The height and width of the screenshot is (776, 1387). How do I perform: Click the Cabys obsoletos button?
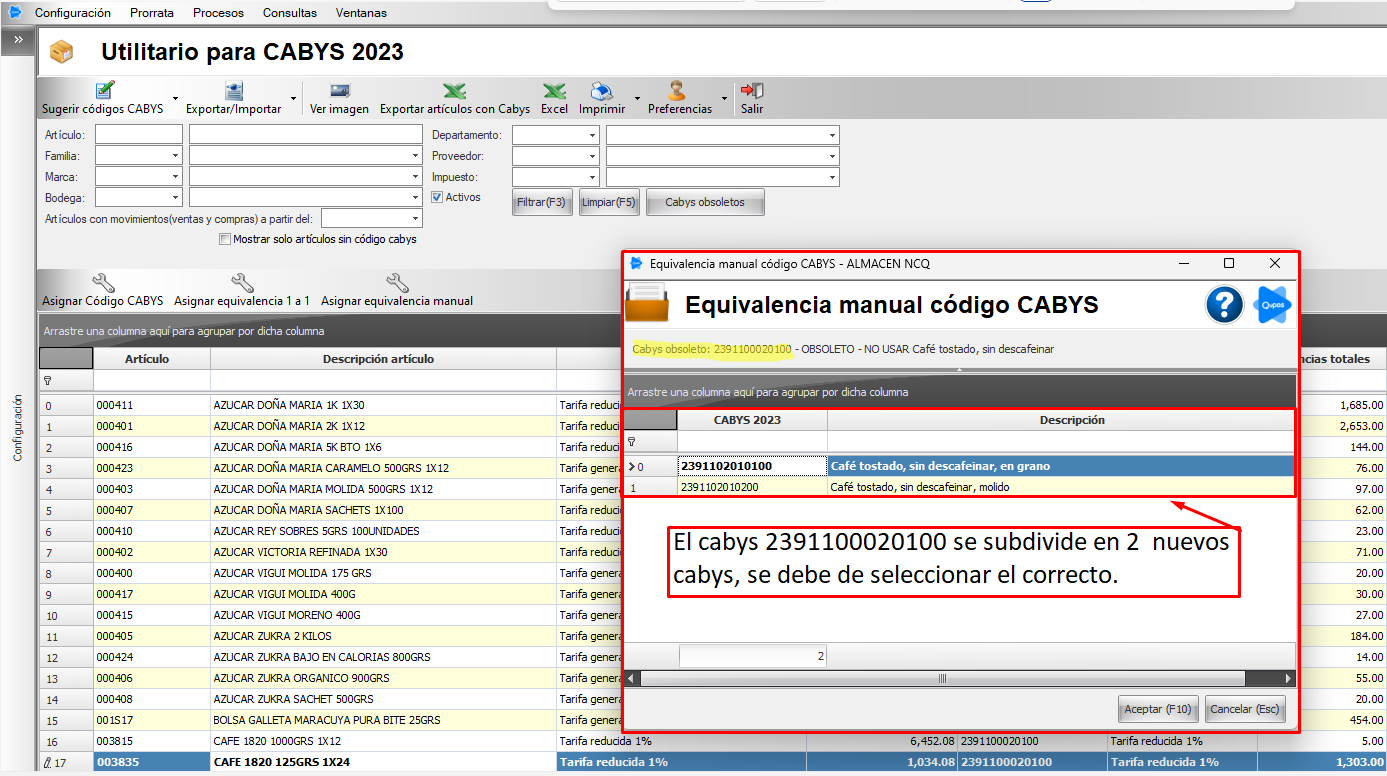(705, 202)
